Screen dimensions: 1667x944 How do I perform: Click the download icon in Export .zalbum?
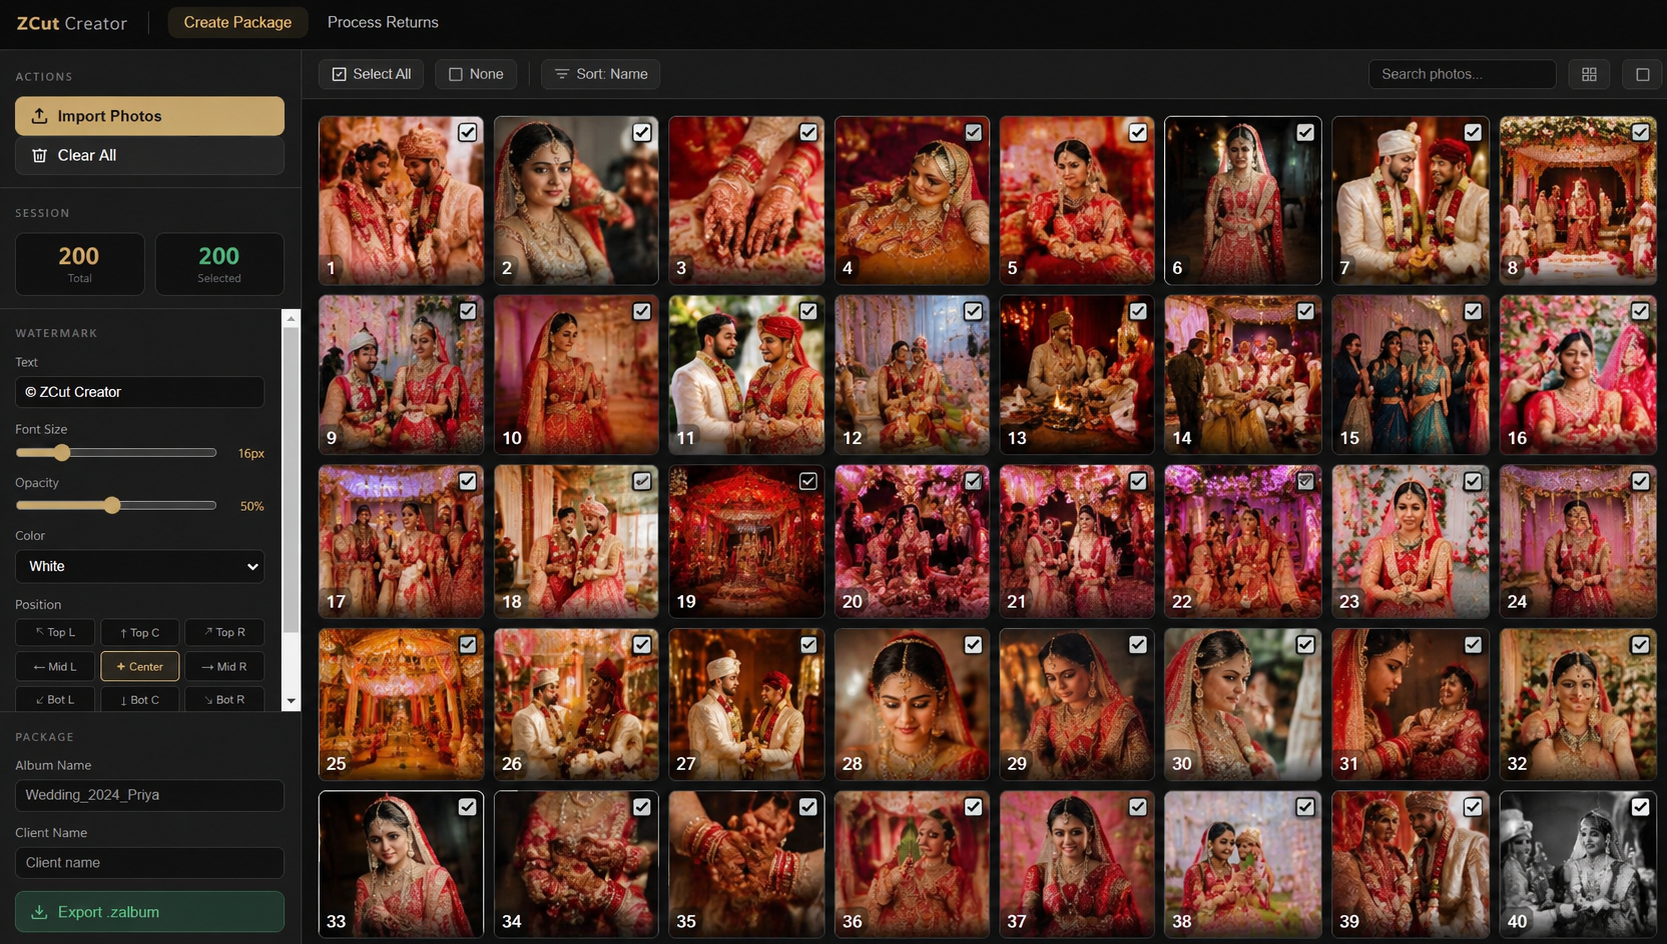39,912
